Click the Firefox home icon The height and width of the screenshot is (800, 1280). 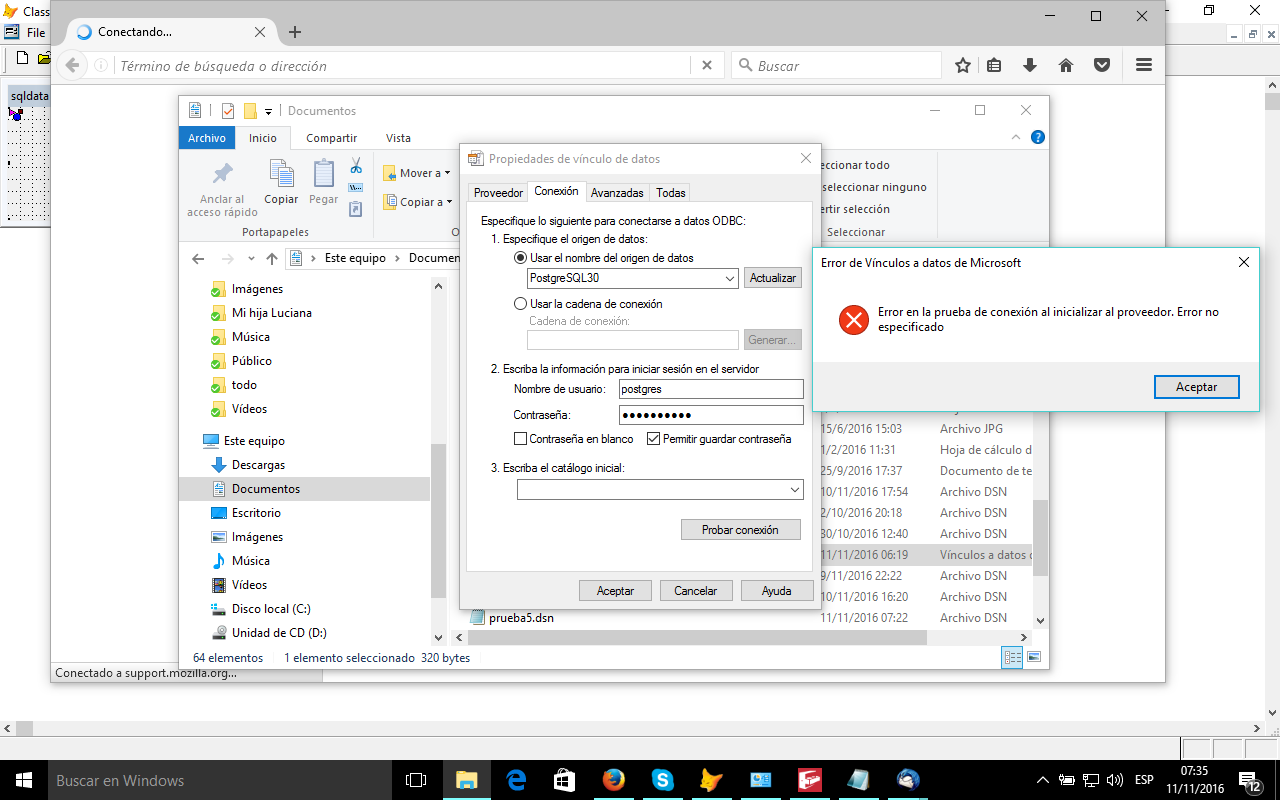1066,66
